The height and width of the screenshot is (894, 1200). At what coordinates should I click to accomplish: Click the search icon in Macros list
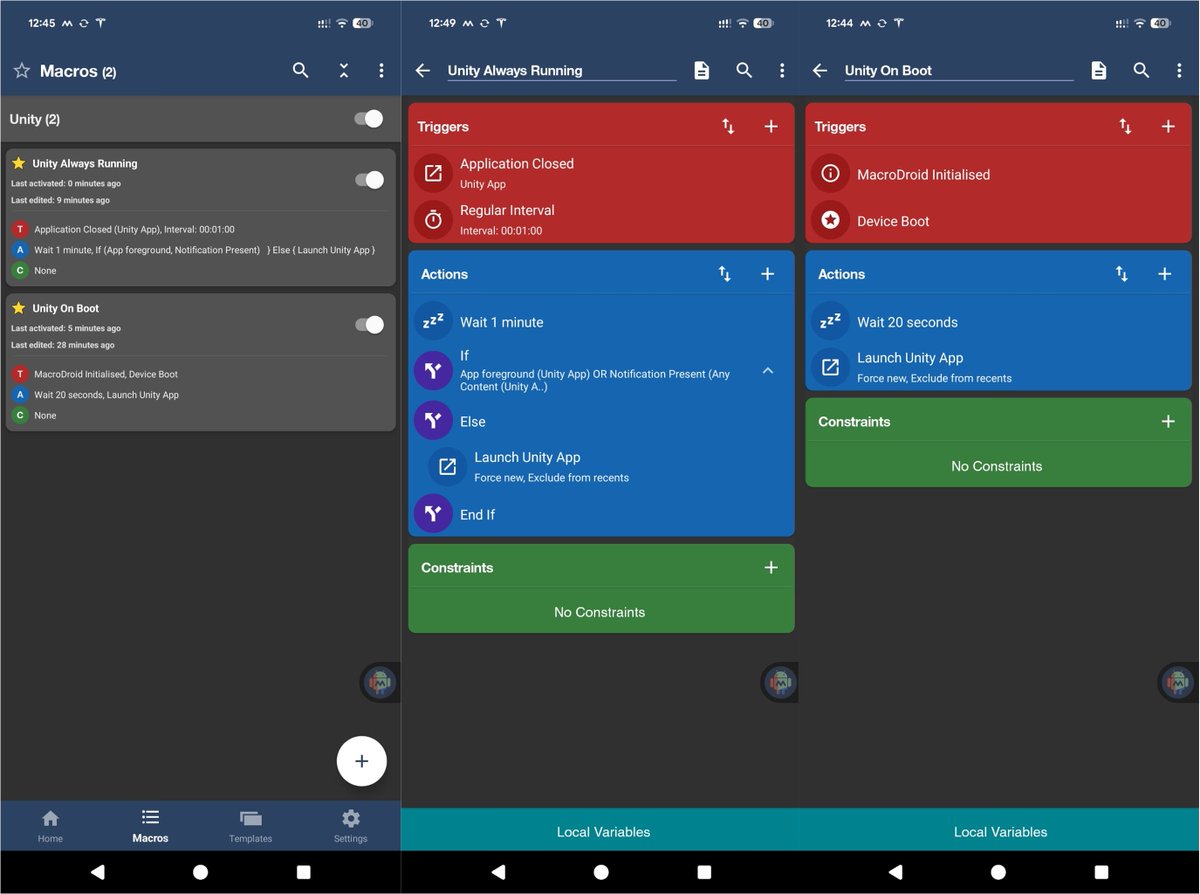tap(300, 70)
